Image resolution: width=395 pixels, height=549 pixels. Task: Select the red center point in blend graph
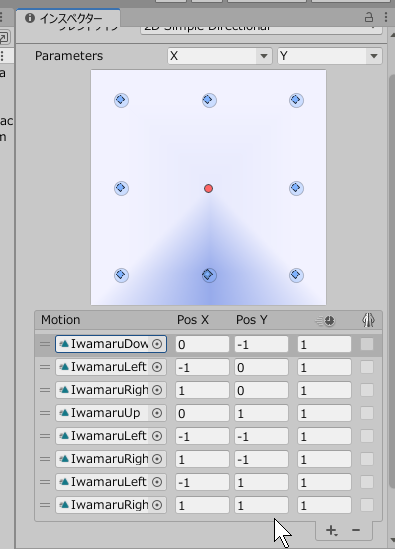coord(208,189)
